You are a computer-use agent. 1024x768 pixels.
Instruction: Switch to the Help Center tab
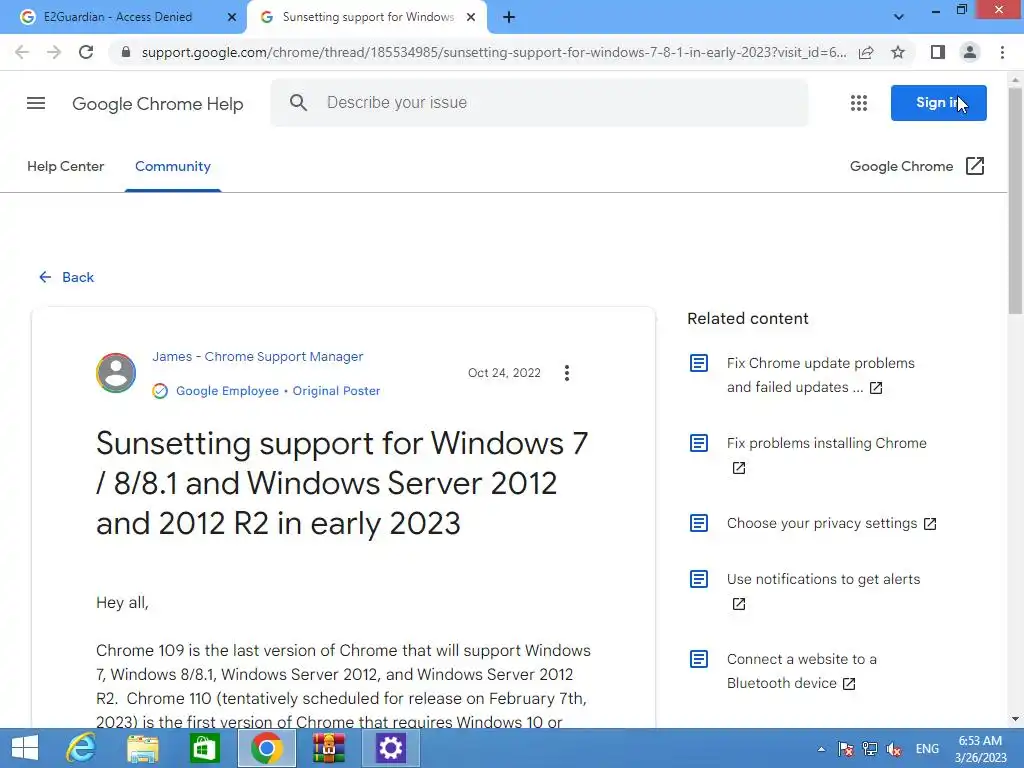click(65, 167)
